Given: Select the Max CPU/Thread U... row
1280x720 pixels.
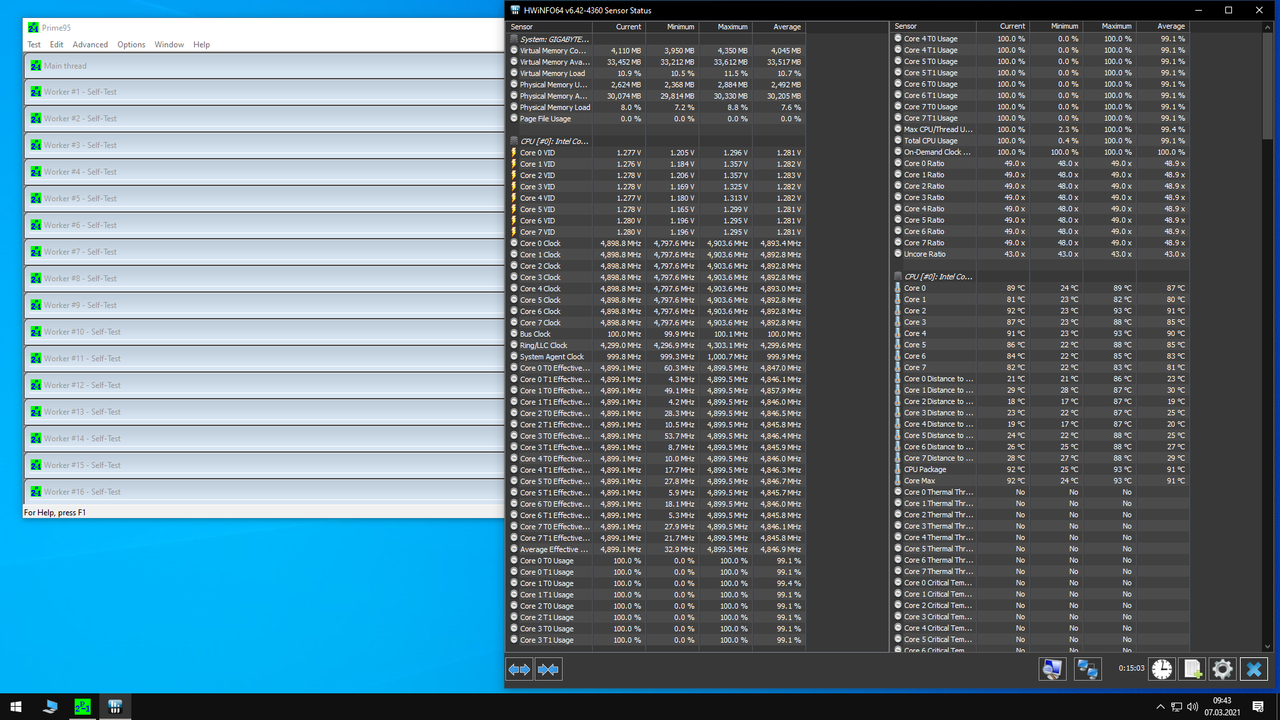Looking at the screenshot, I should pyautogui.click(x=1040, y=129).
